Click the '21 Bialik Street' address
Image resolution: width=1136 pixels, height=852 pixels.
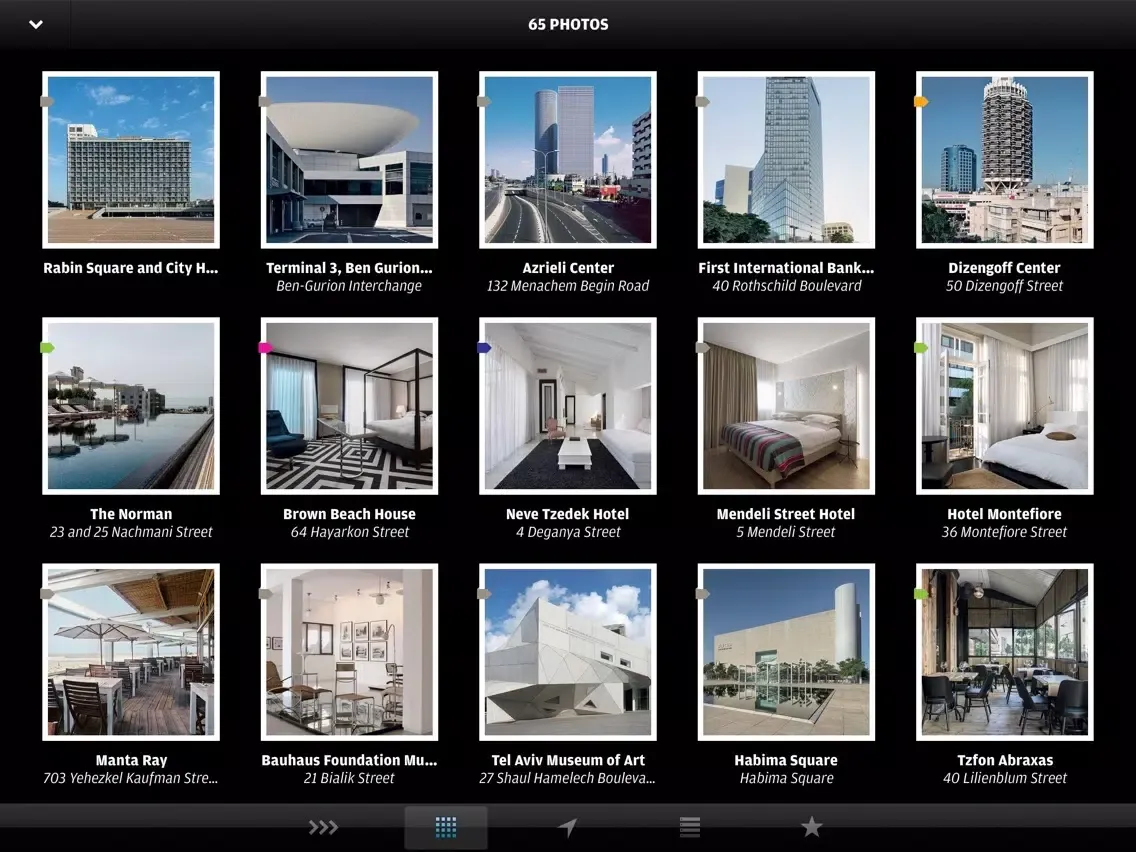349,779
